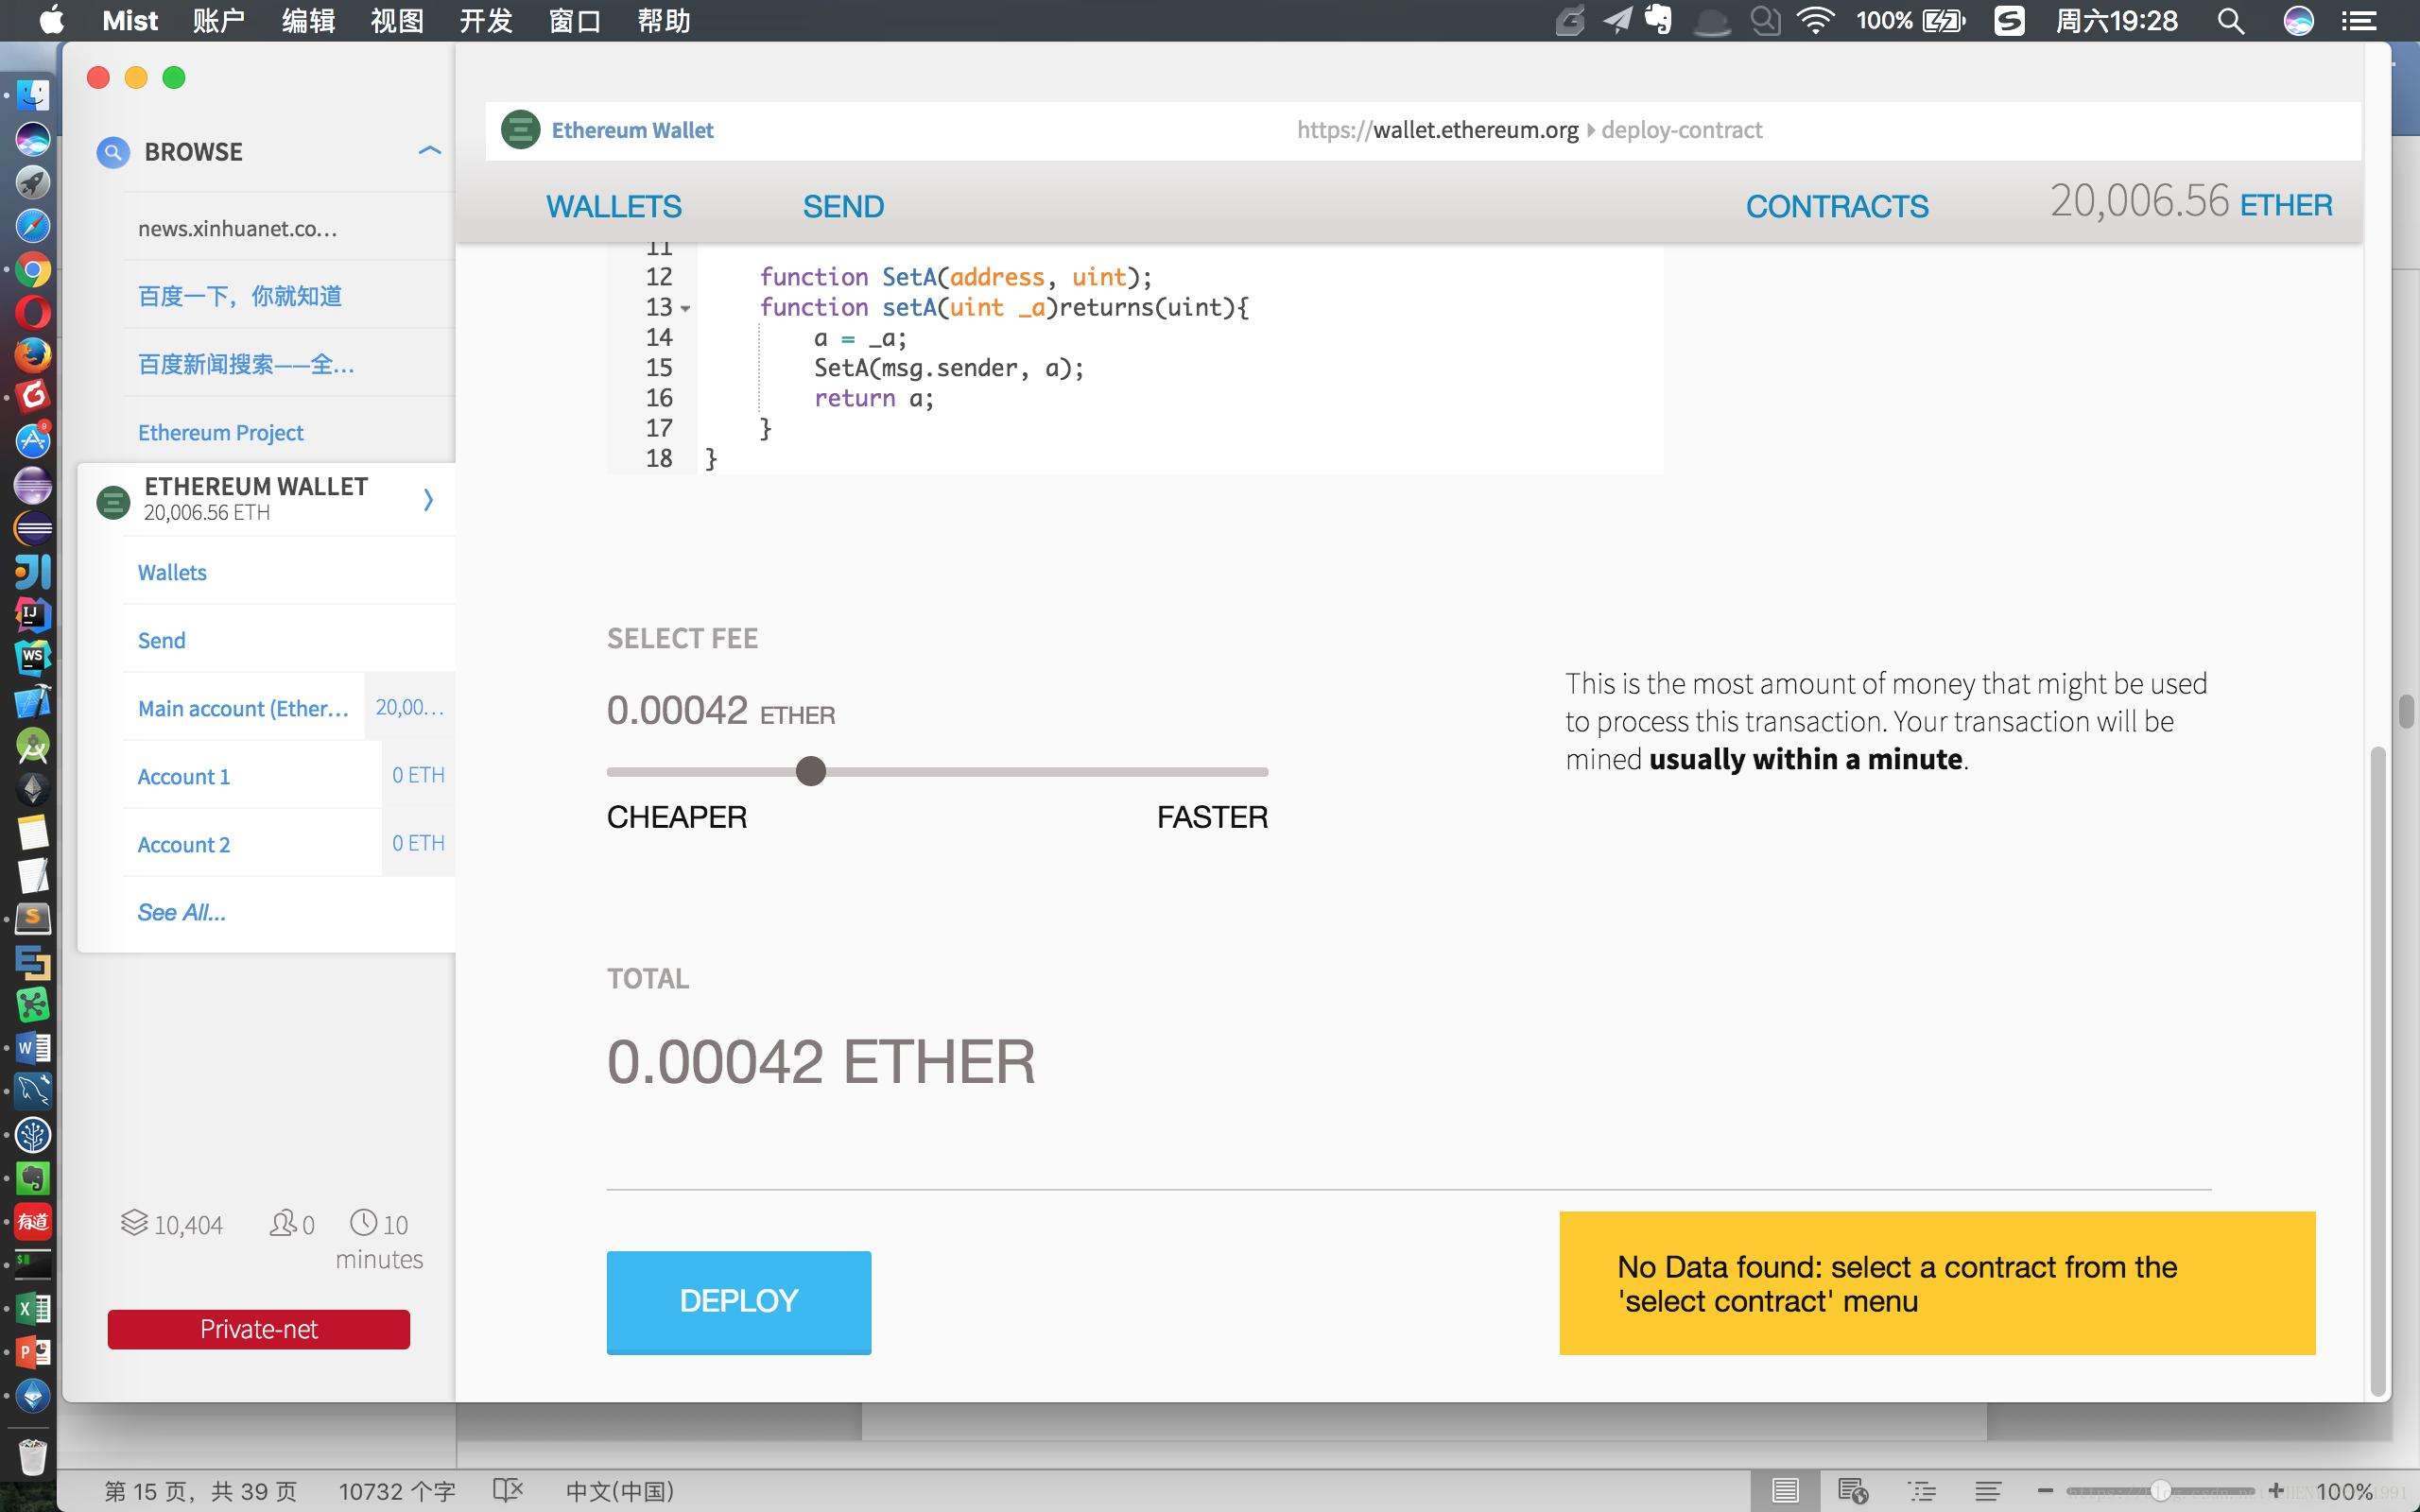Image resolution: width=2420 pixels, height=1512 pixels.
Task: Open IntelliJ IDEA icon in dock
Action: point(33,614)
